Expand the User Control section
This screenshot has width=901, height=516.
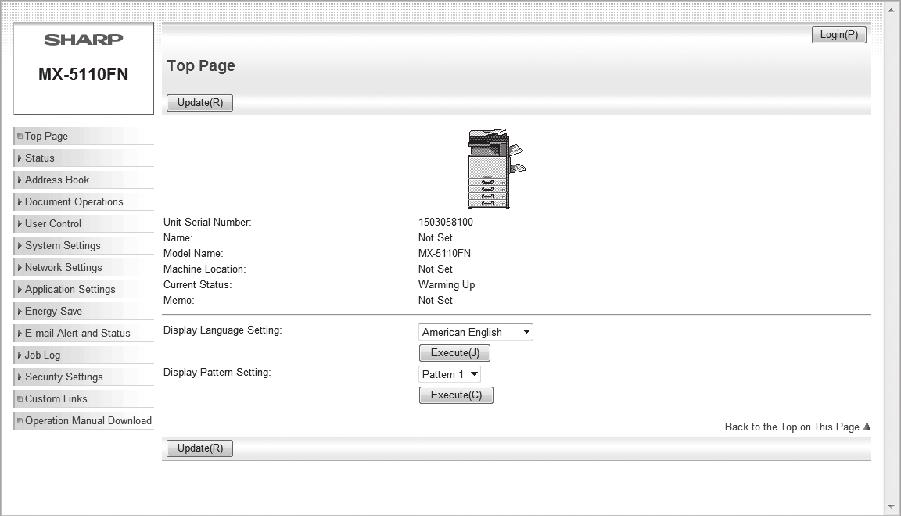tap(83, 224)
